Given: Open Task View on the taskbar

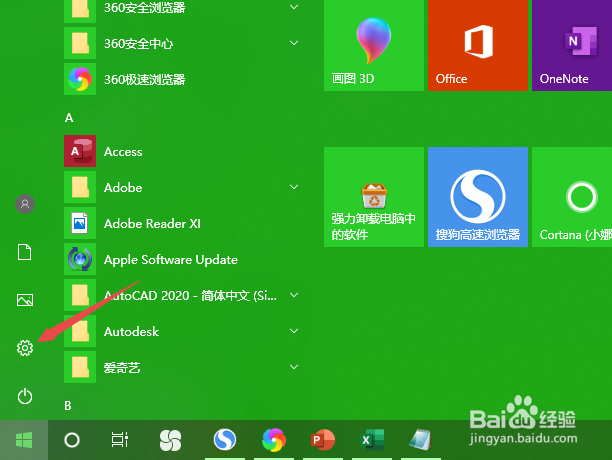Looking at the screenshot, I should (120, 440).
